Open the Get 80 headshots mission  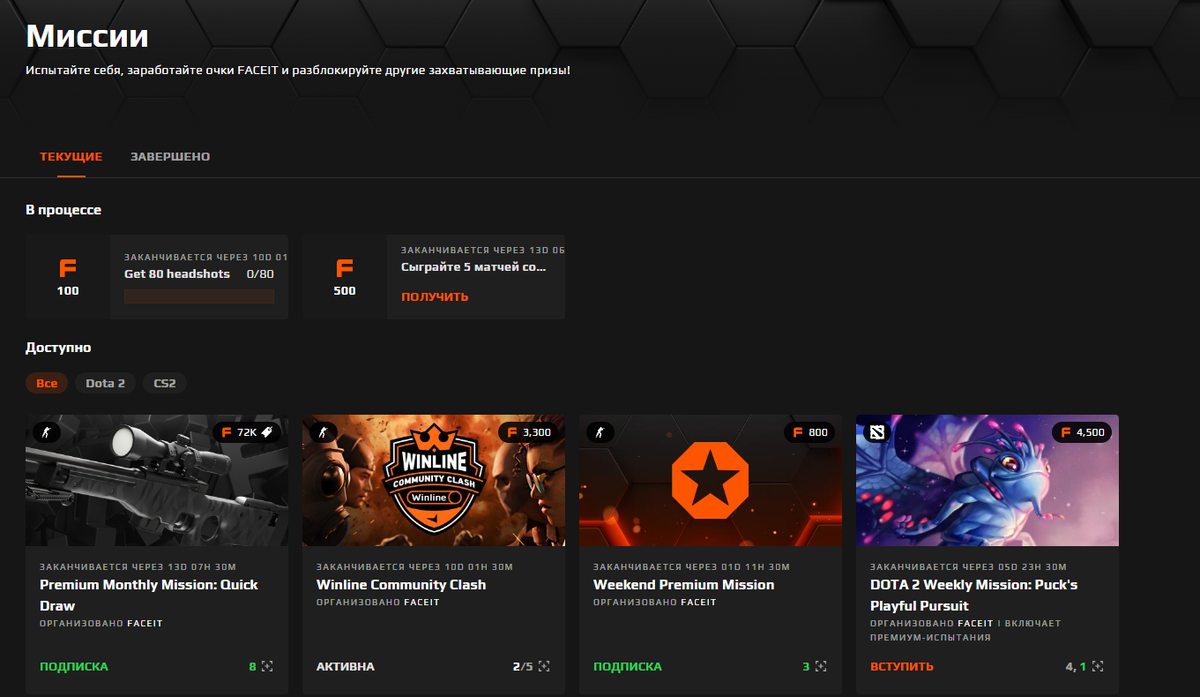point(177,274)
